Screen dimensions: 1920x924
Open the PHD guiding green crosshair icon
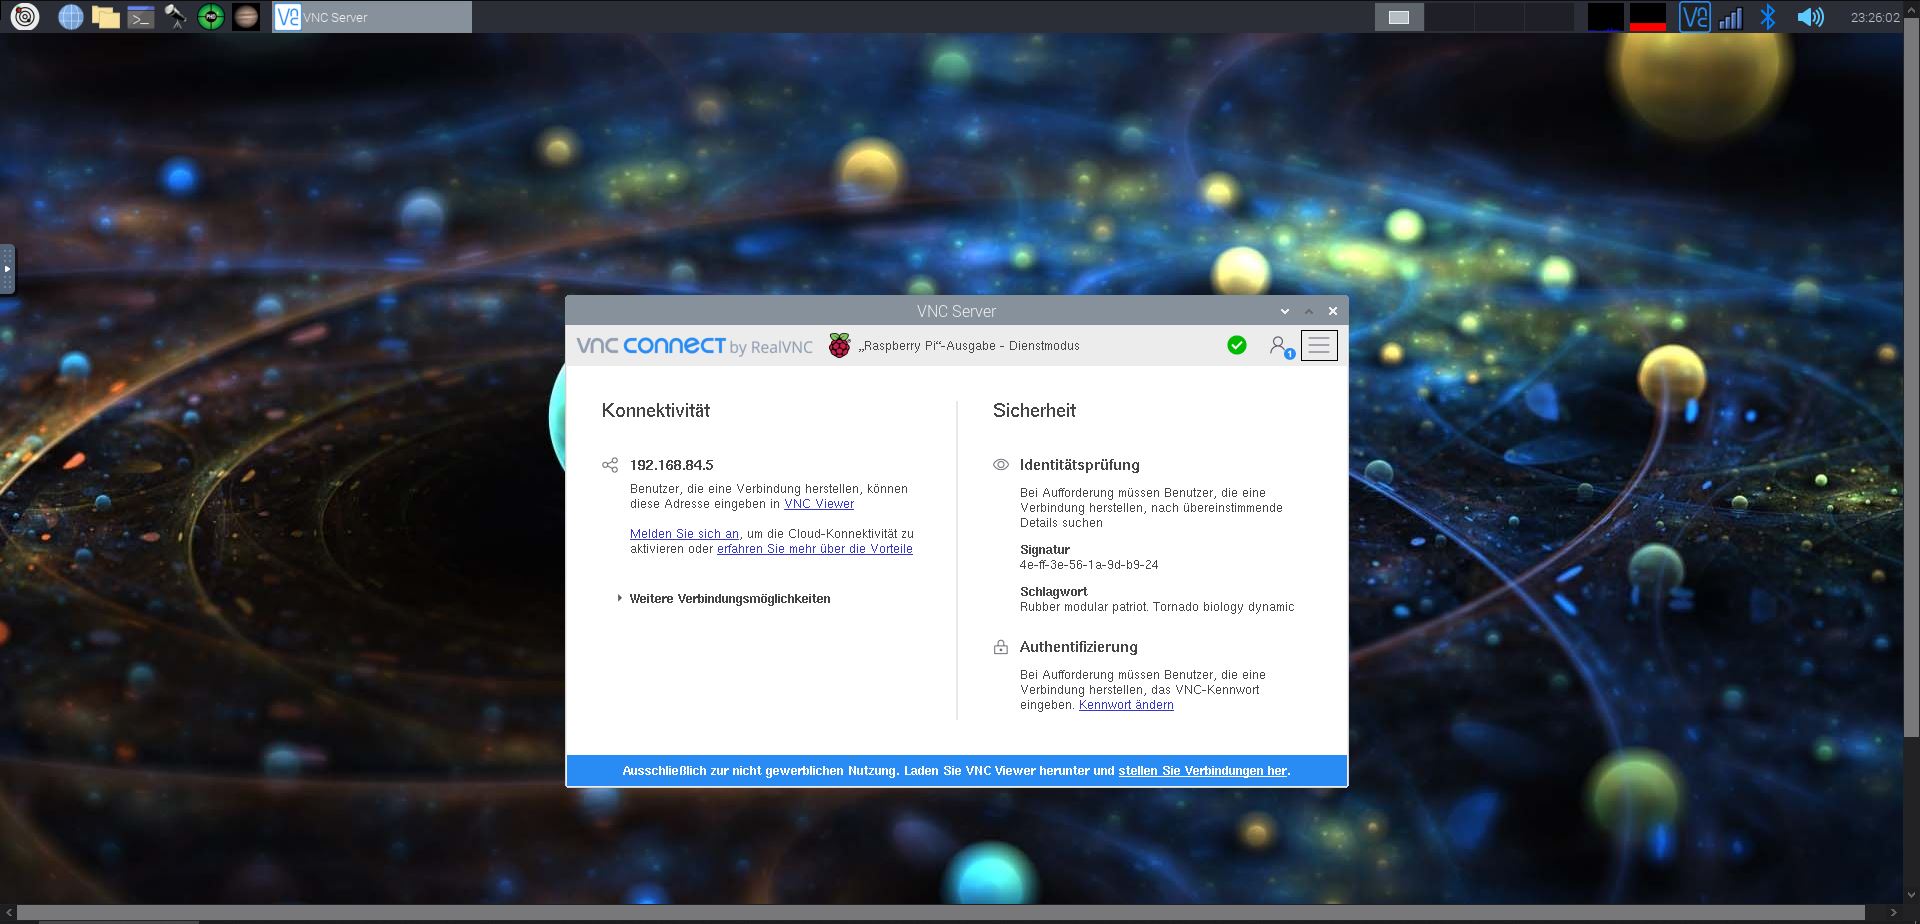[211, 16]
